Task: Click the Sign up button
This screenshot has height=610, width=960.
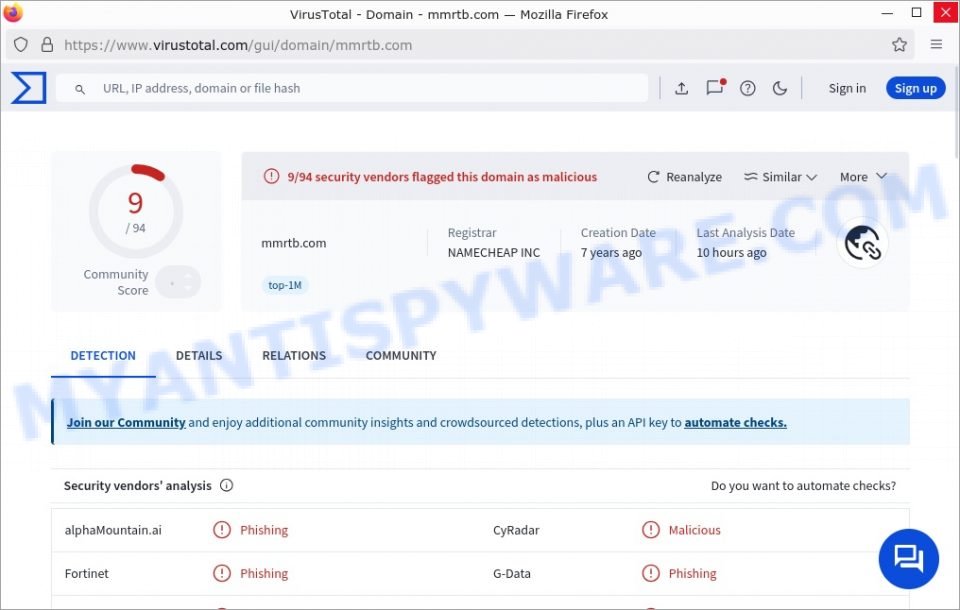Action: 915,88
